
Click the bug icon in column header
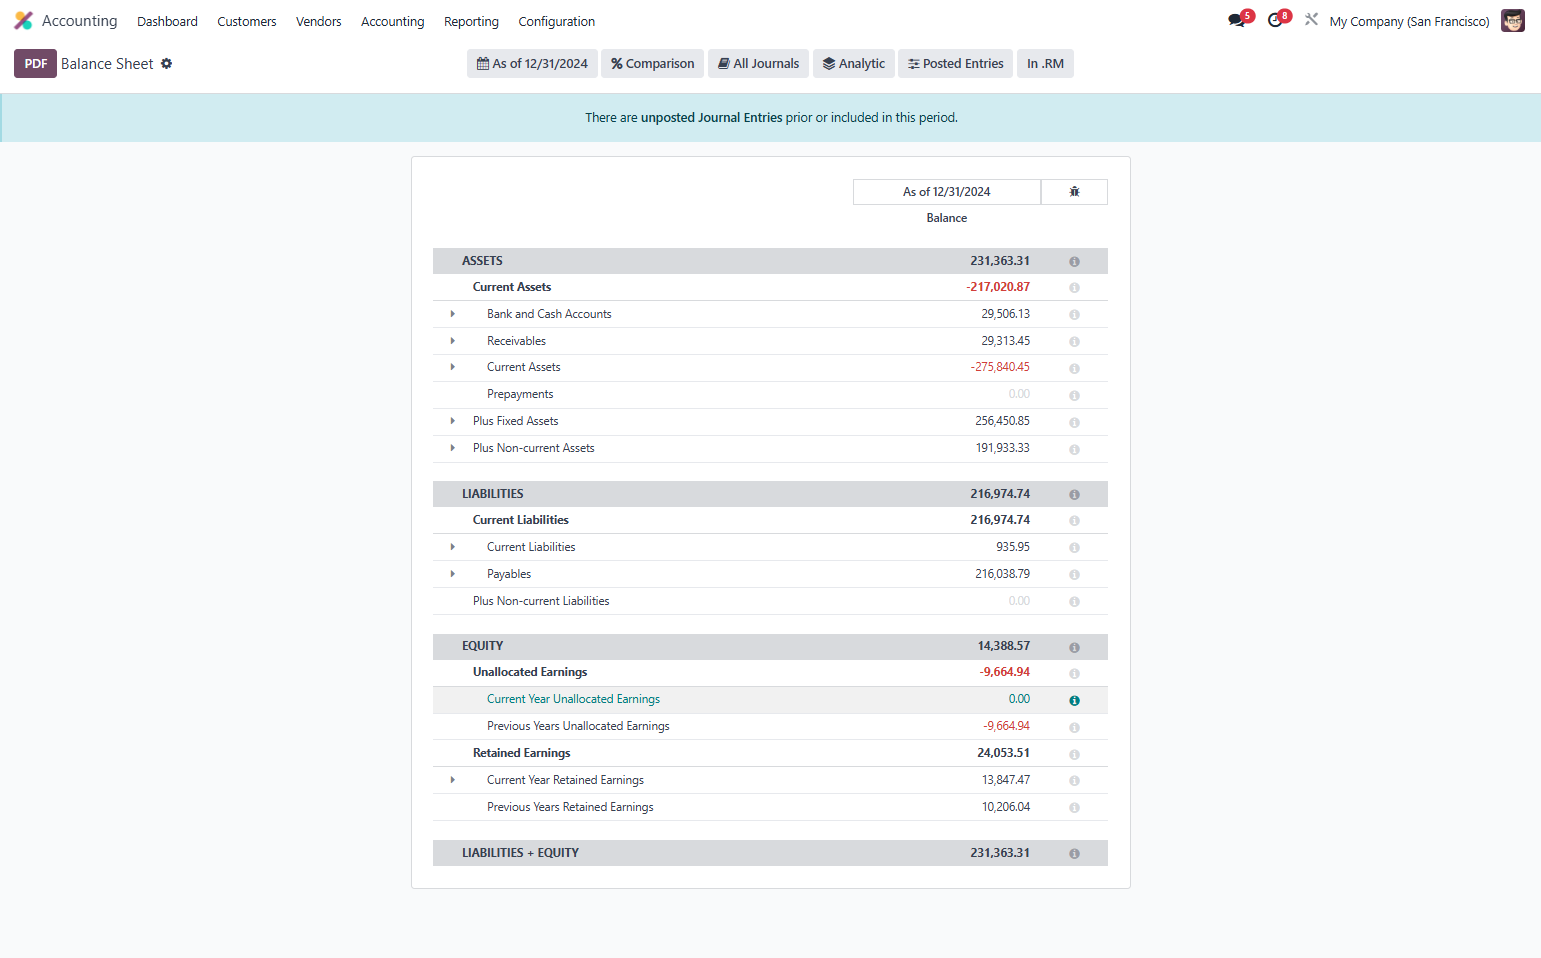coord(1074,192)
